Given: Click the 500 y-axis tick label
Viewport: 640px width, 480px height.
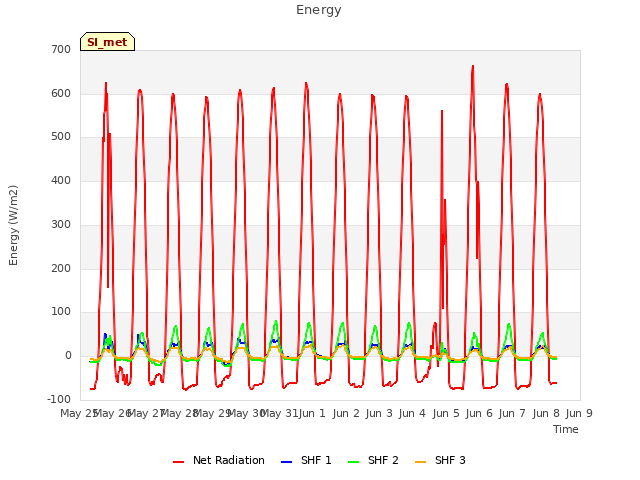Looking at the screenshot, I should [61, 137].
